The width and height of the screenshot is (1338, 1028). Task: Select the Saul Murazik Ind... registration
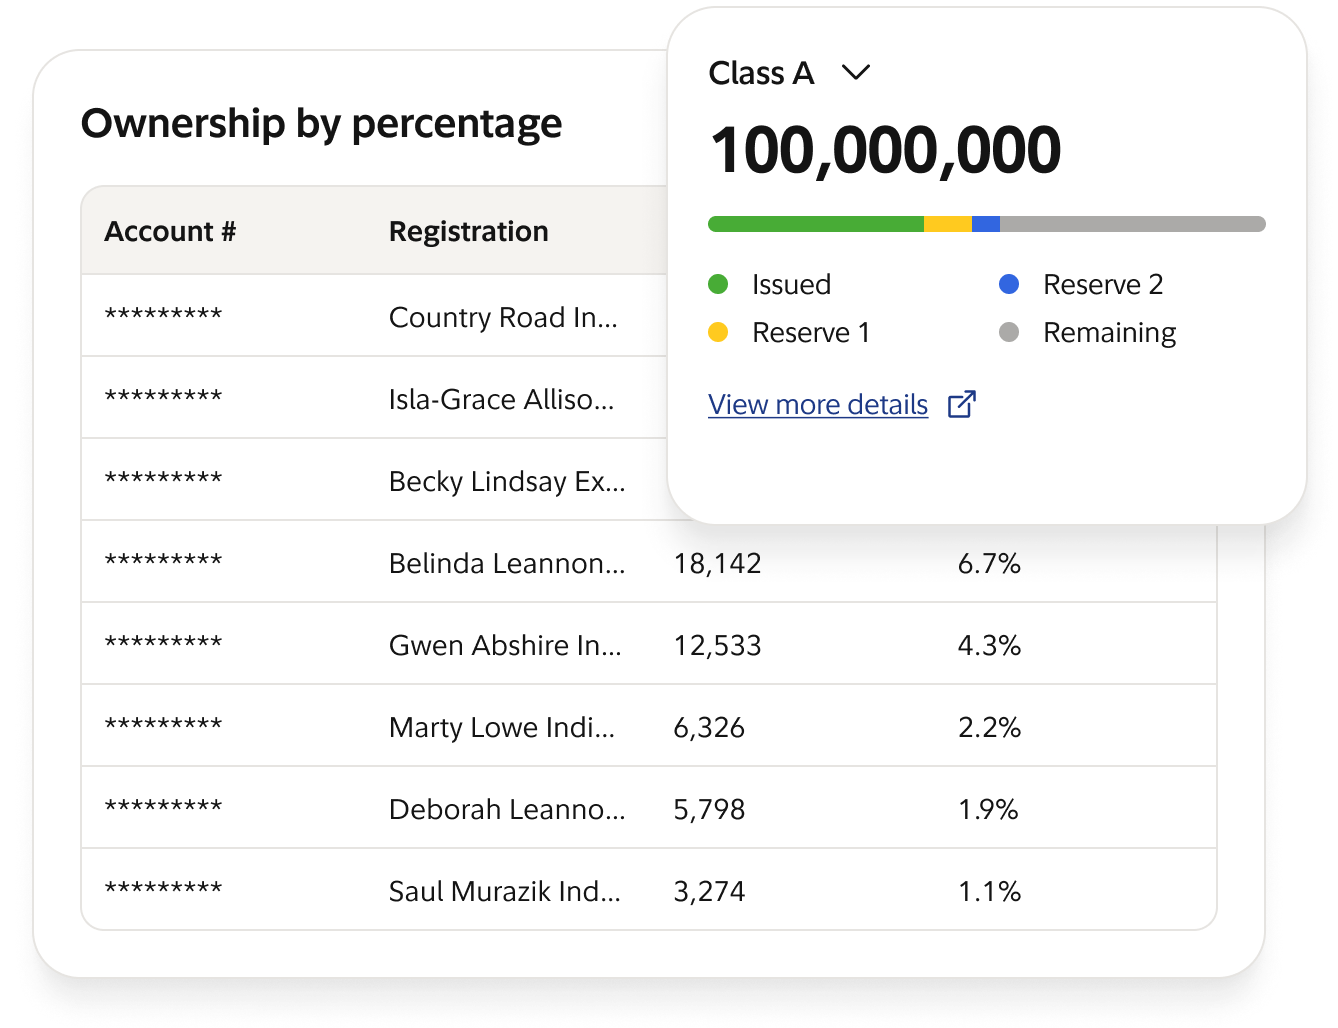[x=505, y=891]
